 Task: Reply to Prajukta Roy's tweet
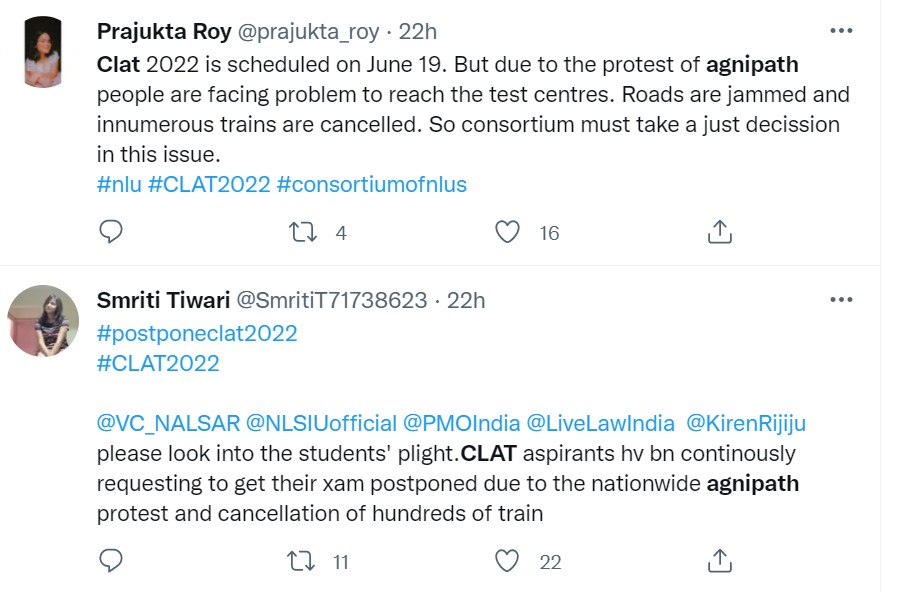click(111, 233)
